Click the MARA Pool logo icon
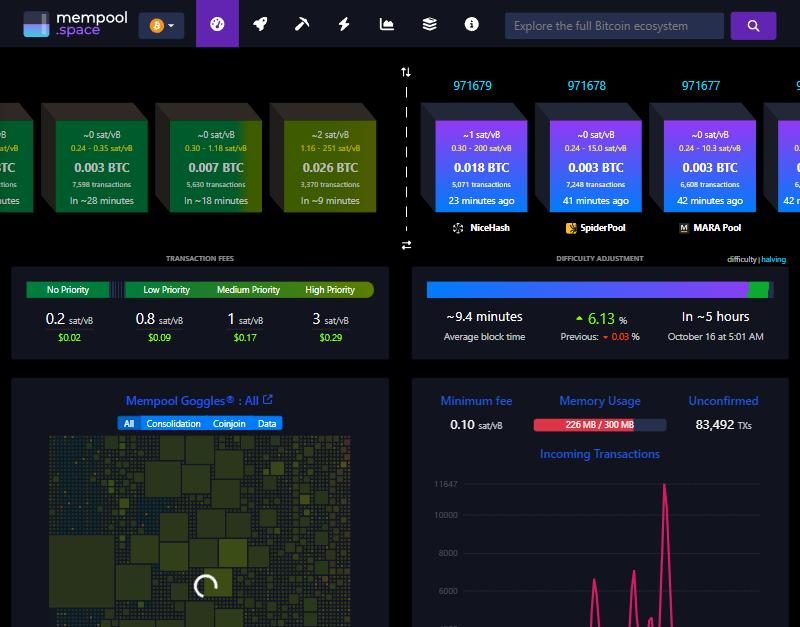 684,228
